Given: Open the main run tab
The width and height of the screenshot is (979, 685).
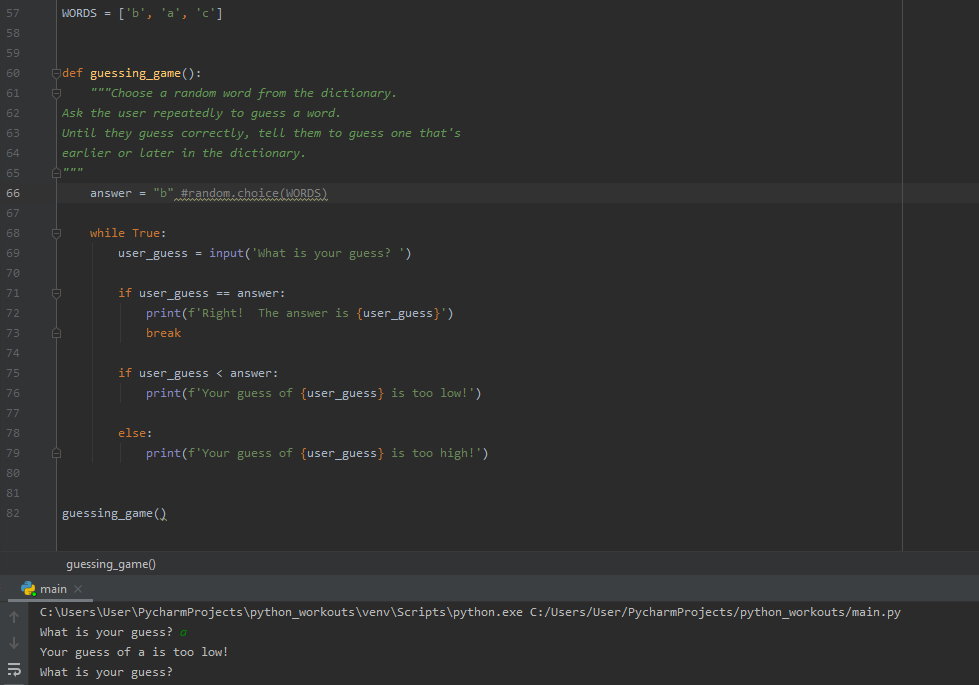Looking at the screenshot, I should tap(53, 589).
